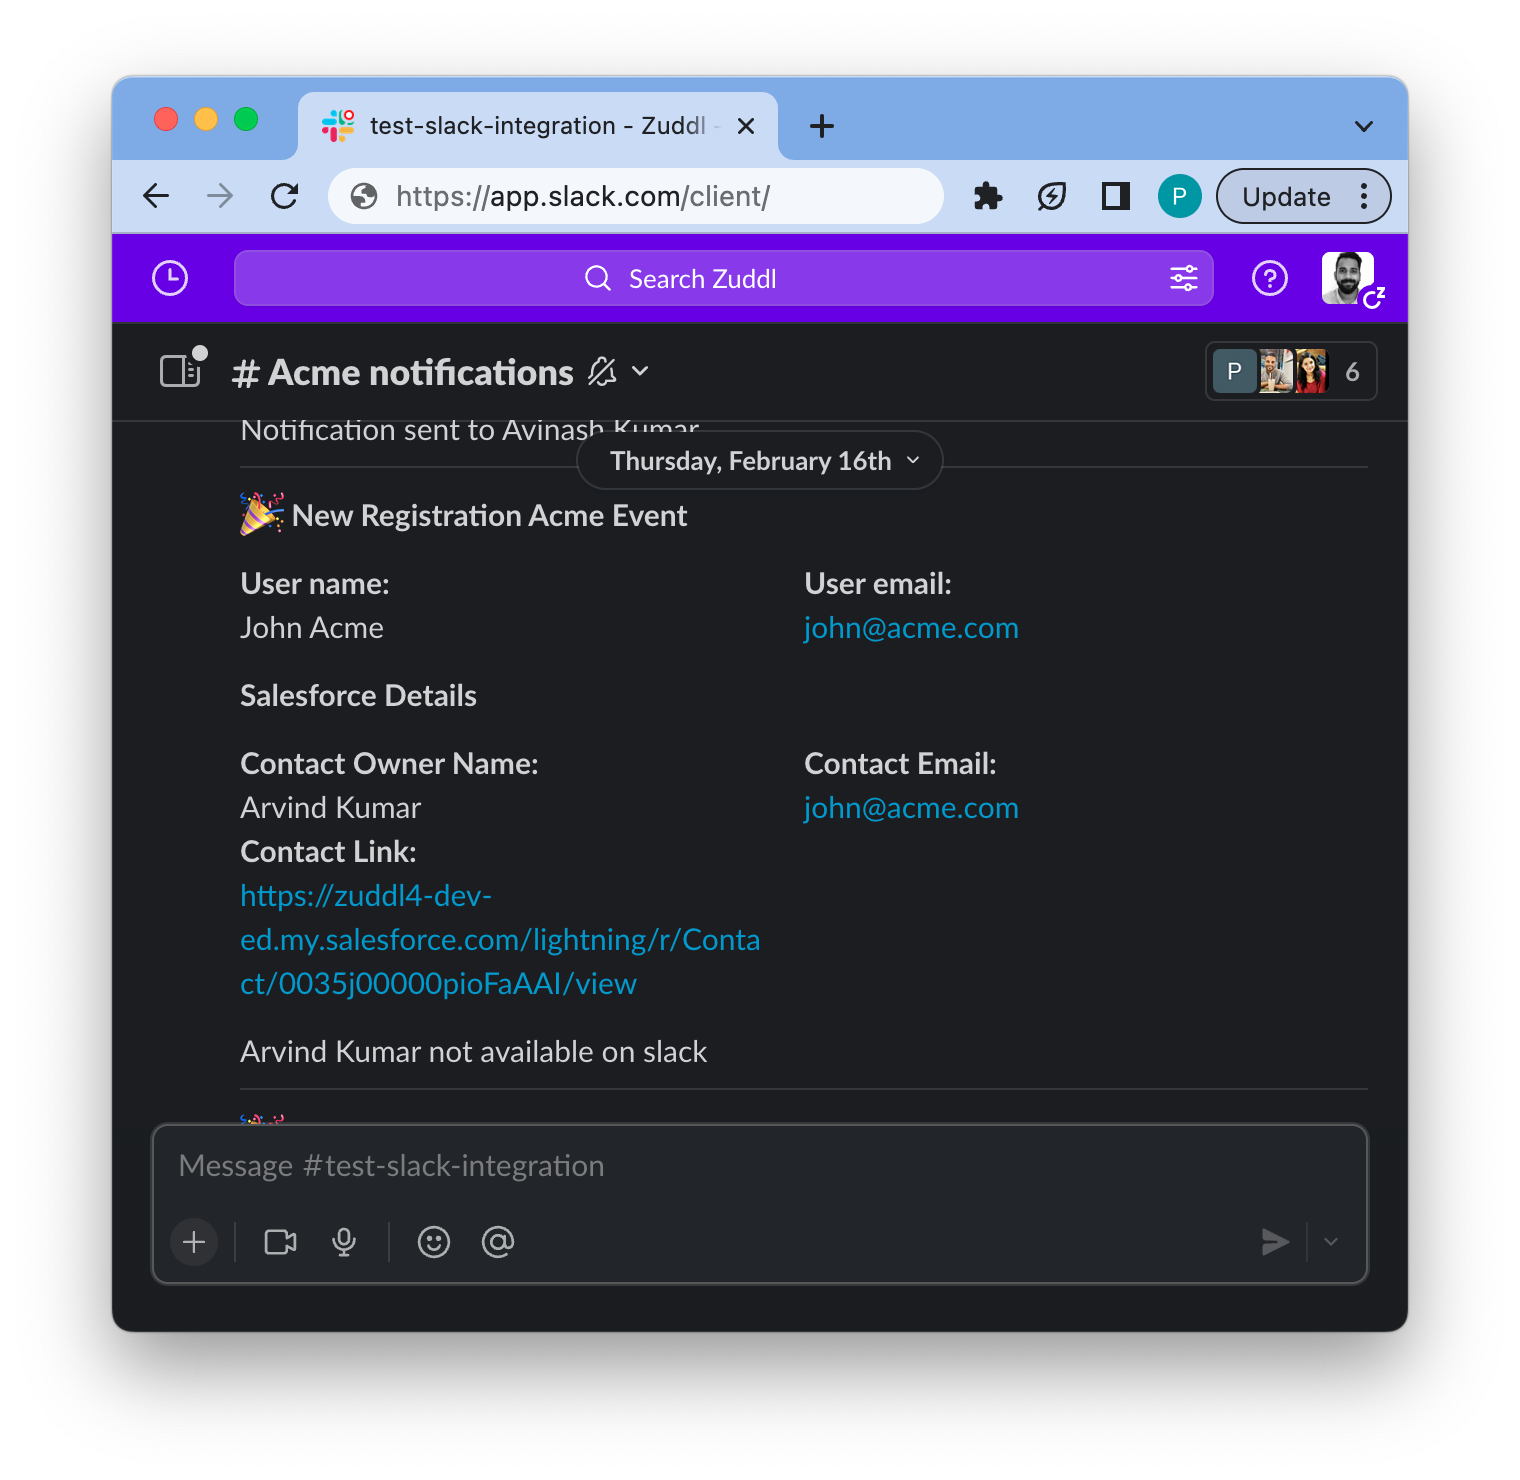
Task: Open user profile avatar menu
Action: 1349,278
